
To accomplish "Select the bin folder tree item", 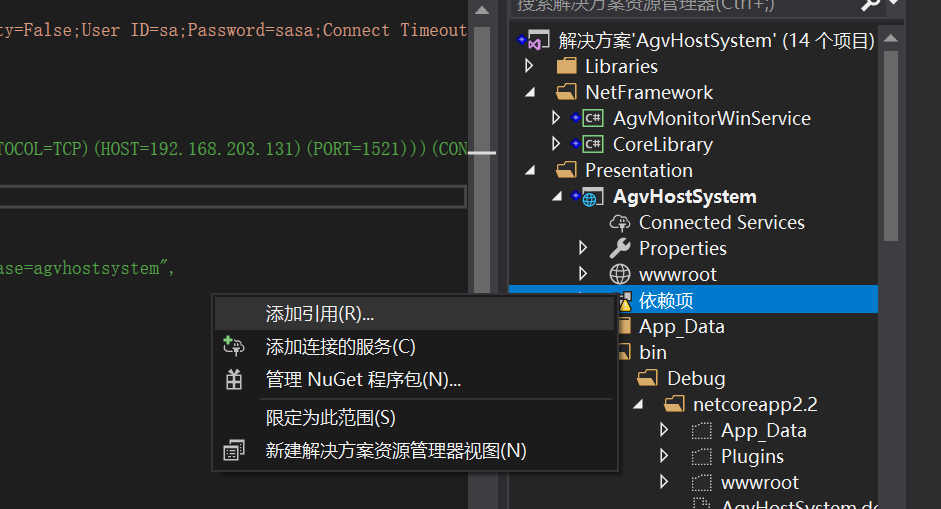I will point(653,352).
